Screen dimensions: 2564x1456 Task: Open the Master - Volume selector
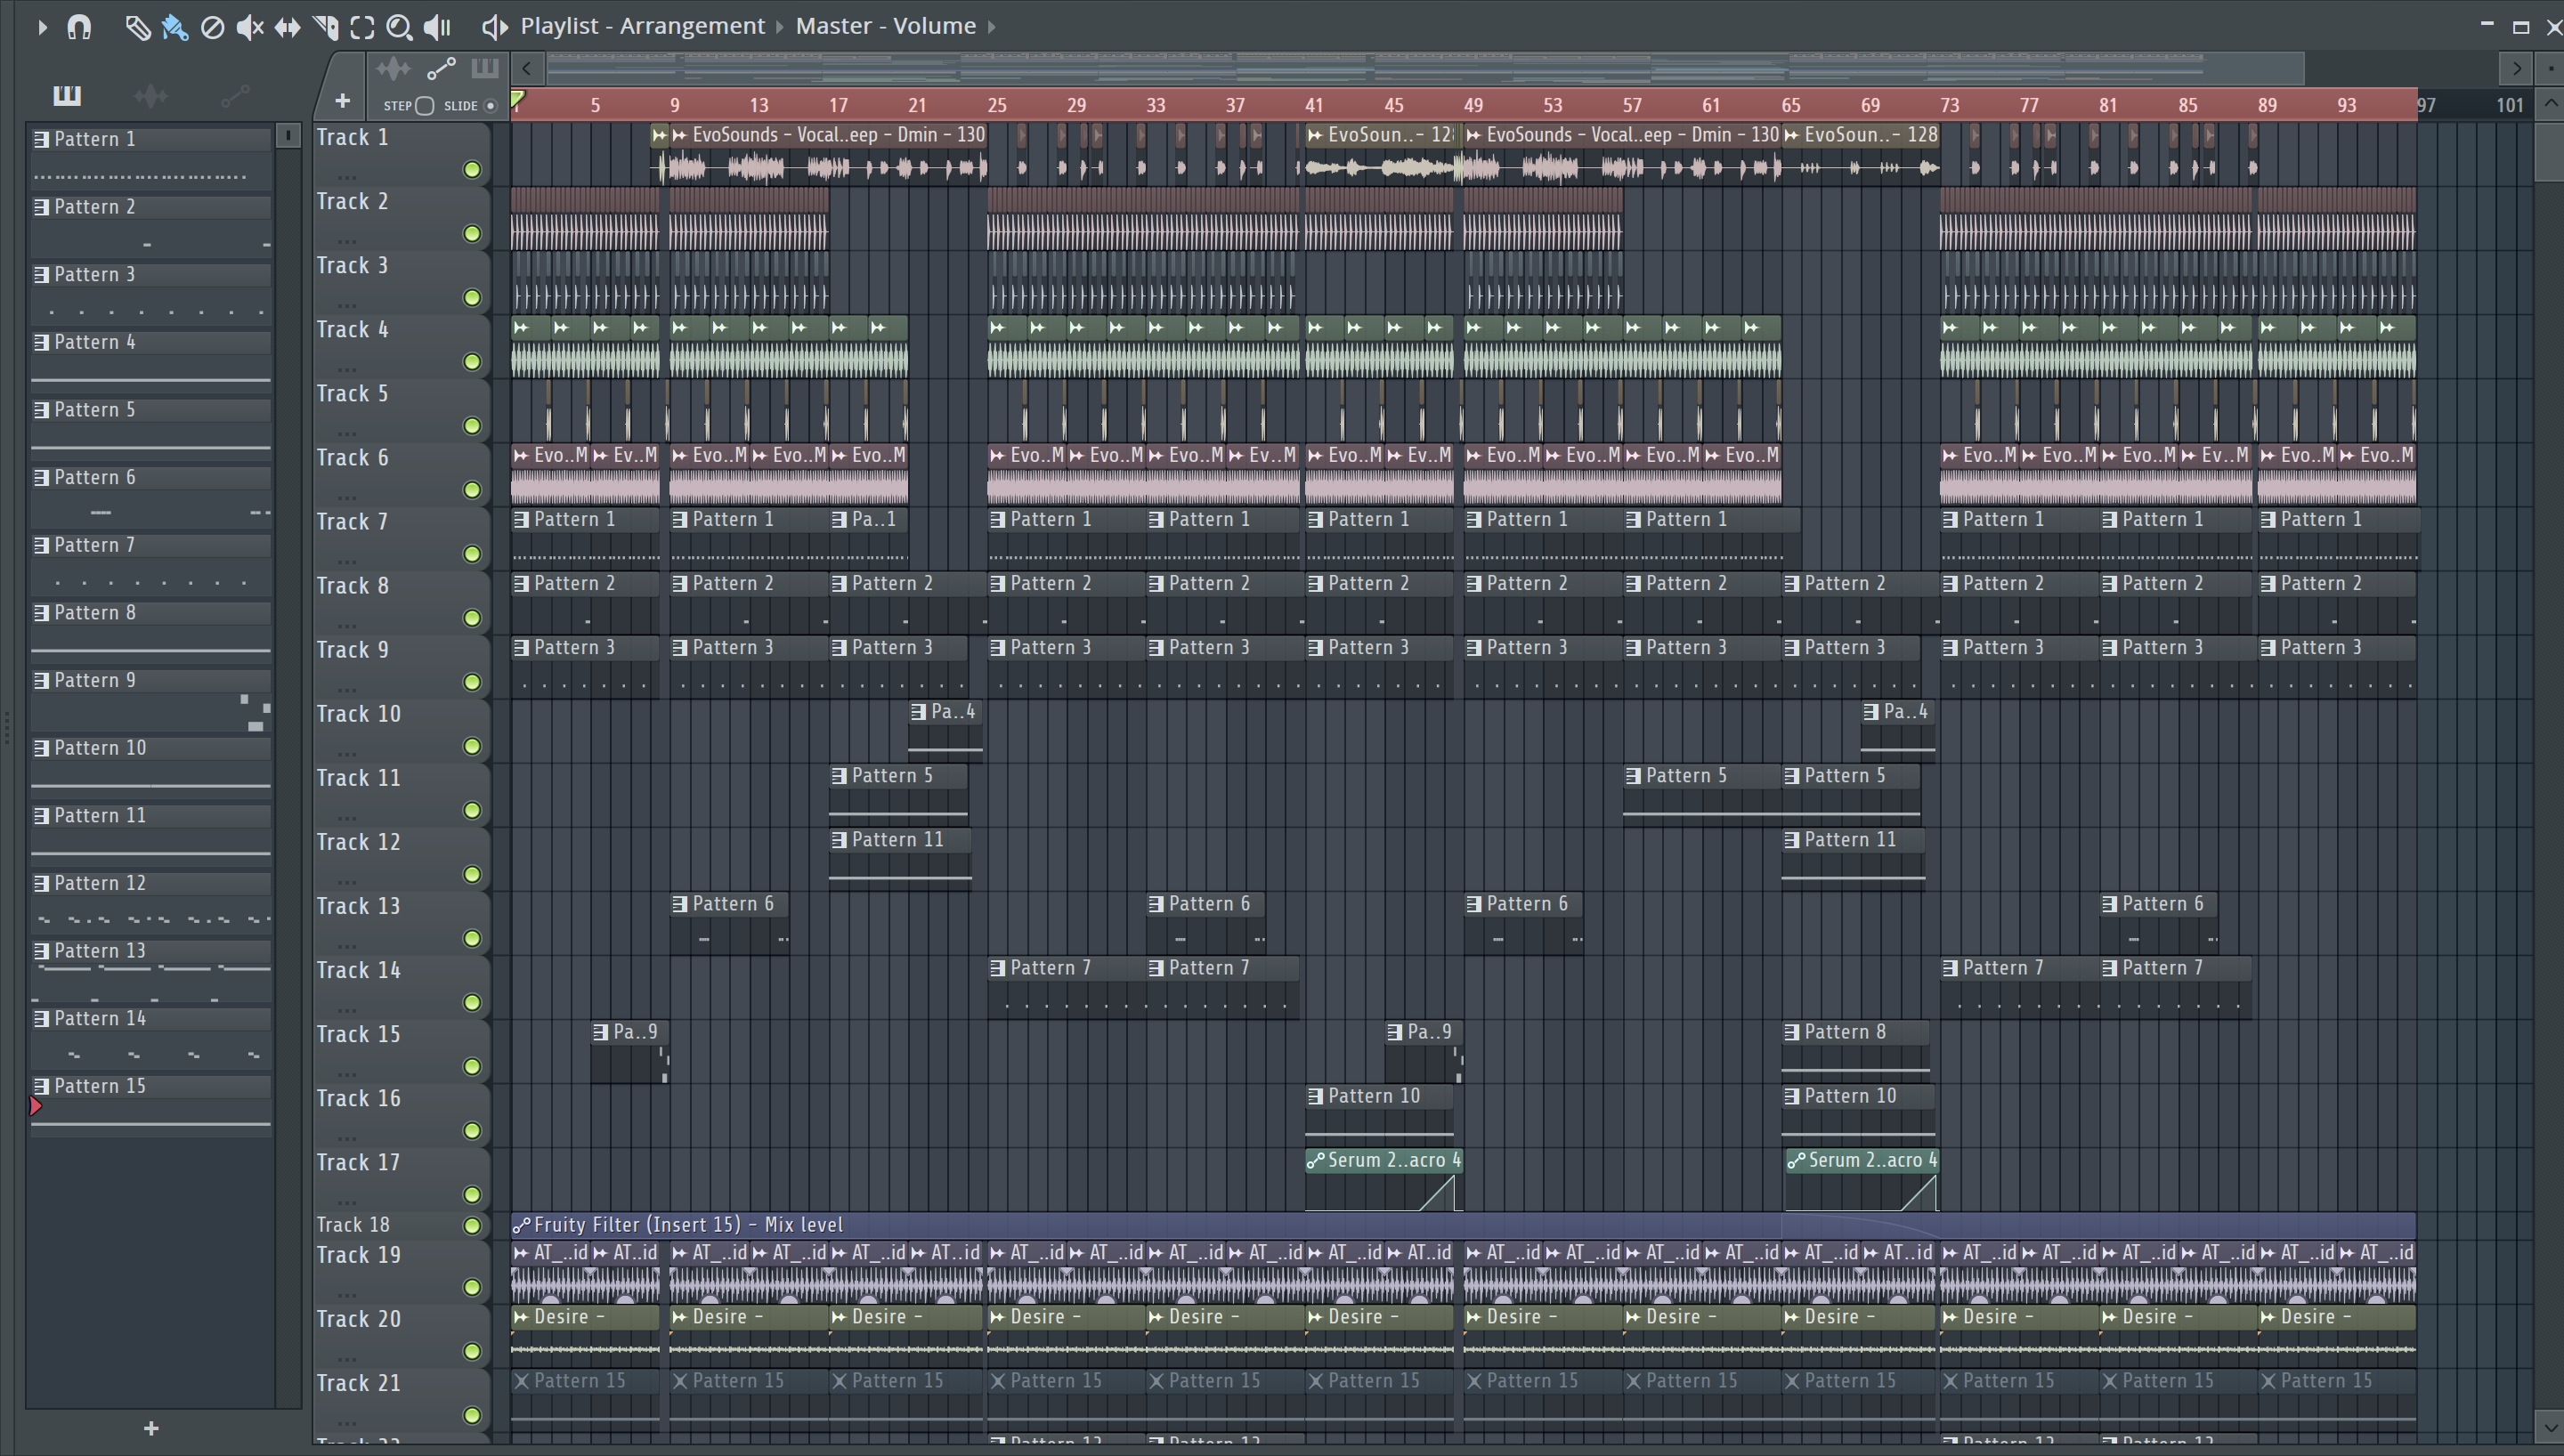point(885,26)
